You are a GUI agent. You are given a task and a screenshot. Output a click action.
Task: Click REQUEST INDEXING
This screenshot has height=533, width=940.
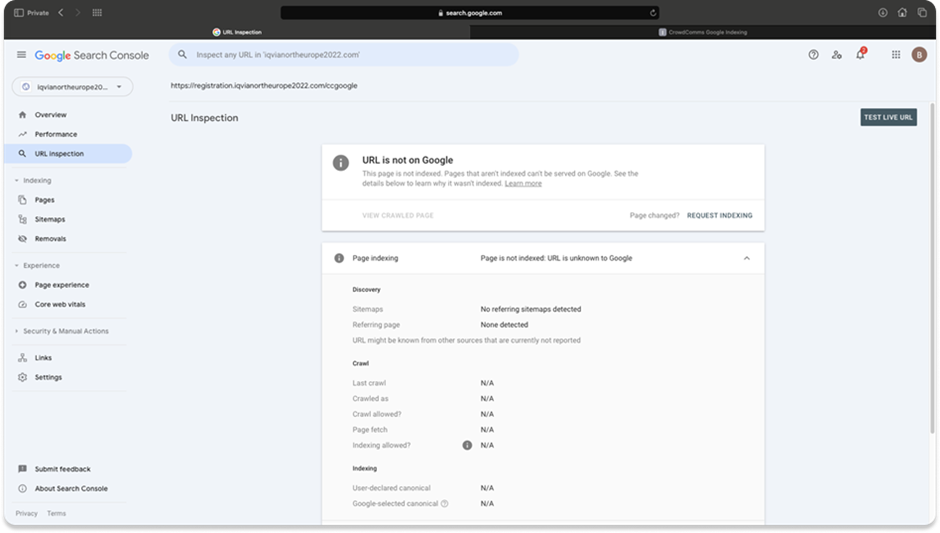pyautogui.click(x=719, y=215)
